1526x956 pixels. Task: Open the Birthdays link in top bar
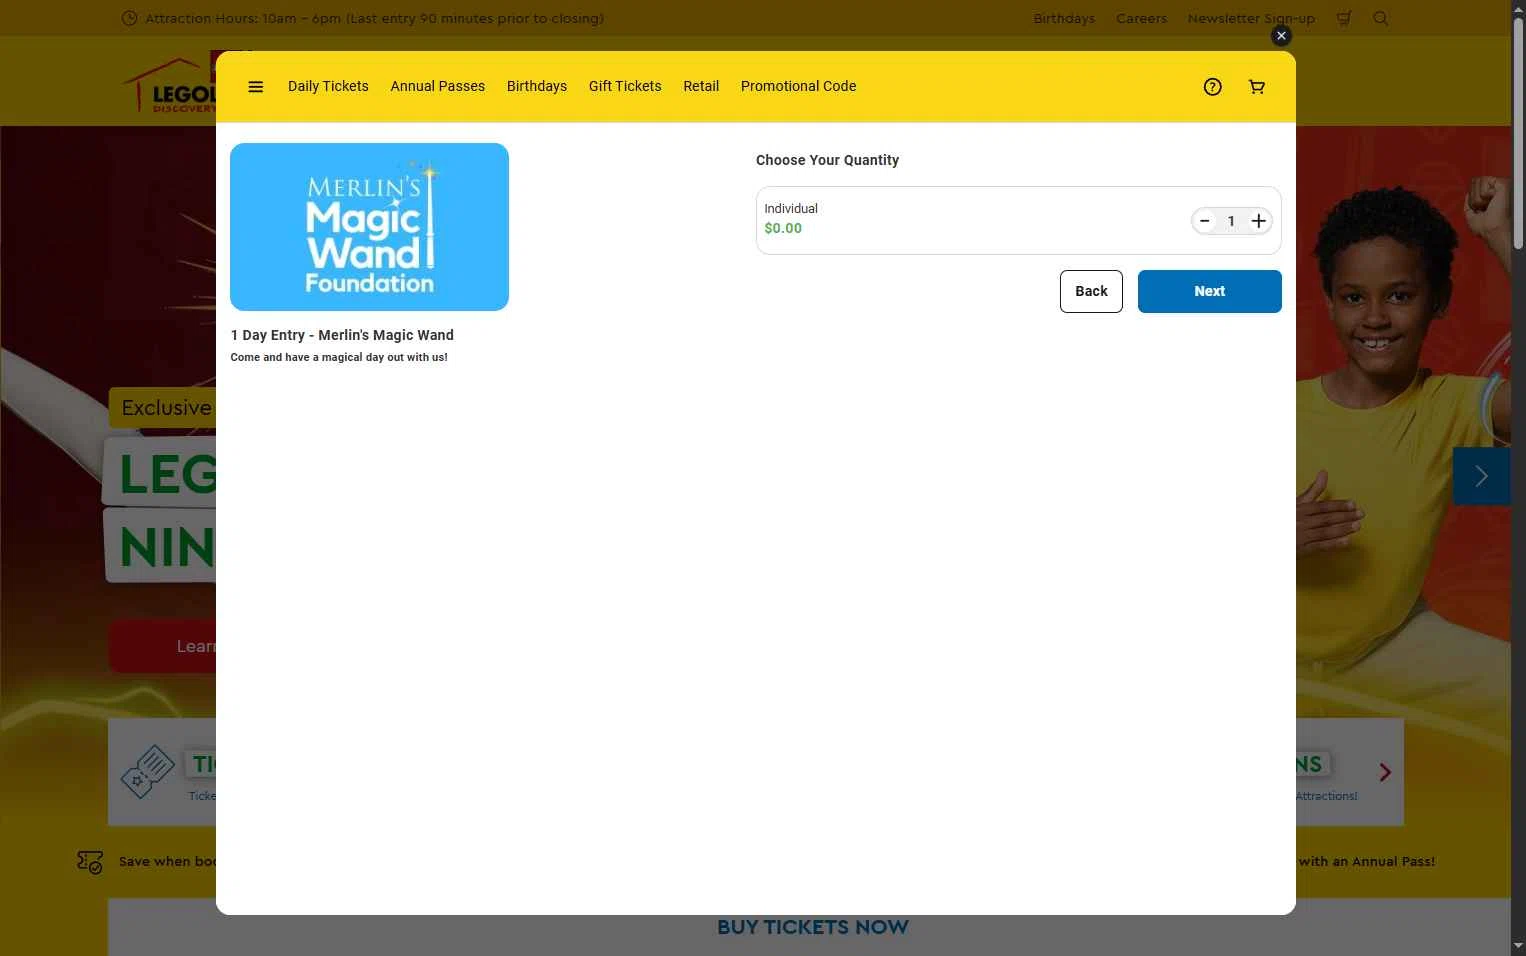click(x=1064, y=18)
